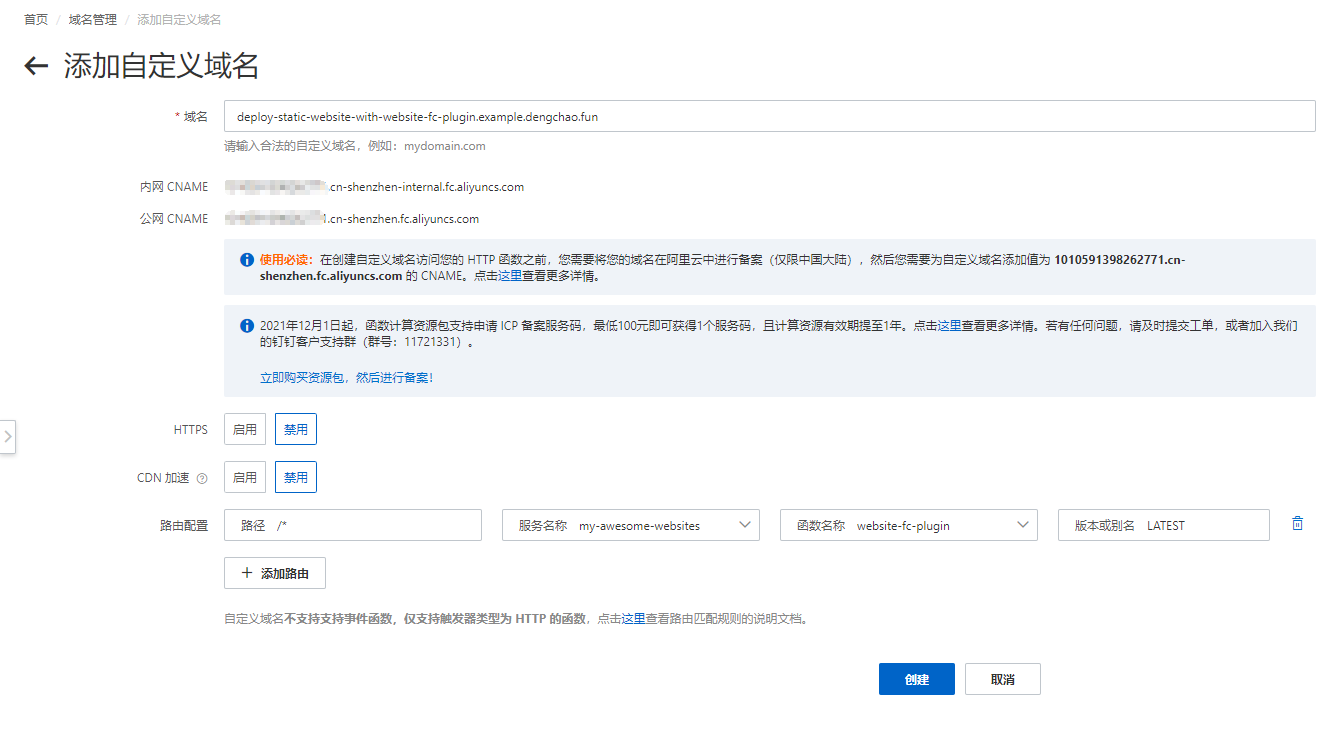
Task: Focus the 版本或别名 LATEST field
Action: pyautogui.click(x=1164, y=525)
